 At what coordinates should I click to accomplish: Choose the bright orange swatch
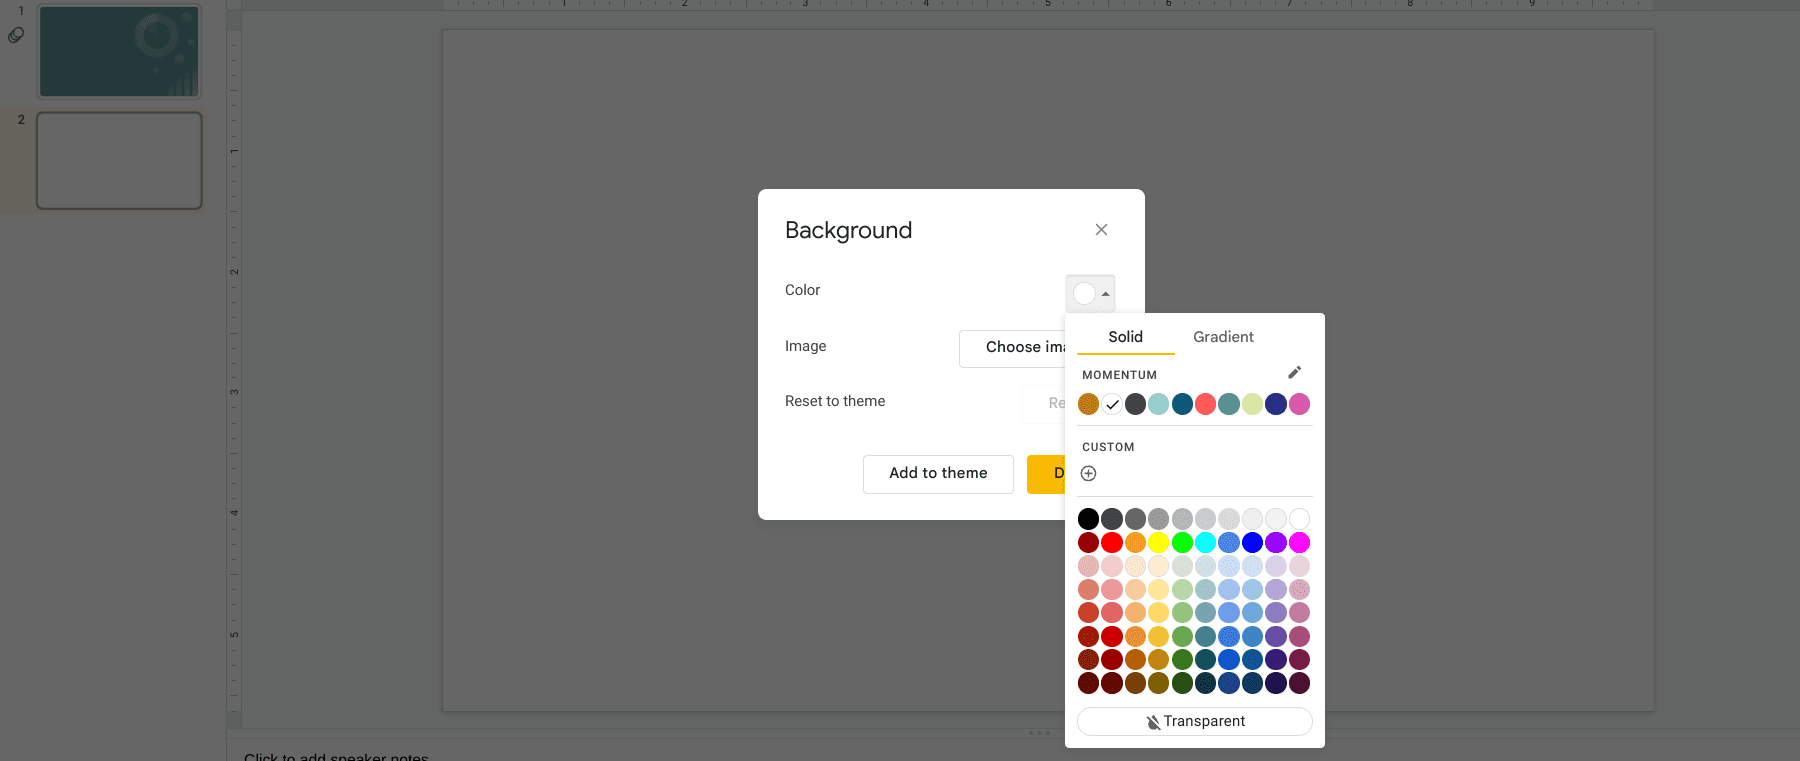click(1135, 542)
